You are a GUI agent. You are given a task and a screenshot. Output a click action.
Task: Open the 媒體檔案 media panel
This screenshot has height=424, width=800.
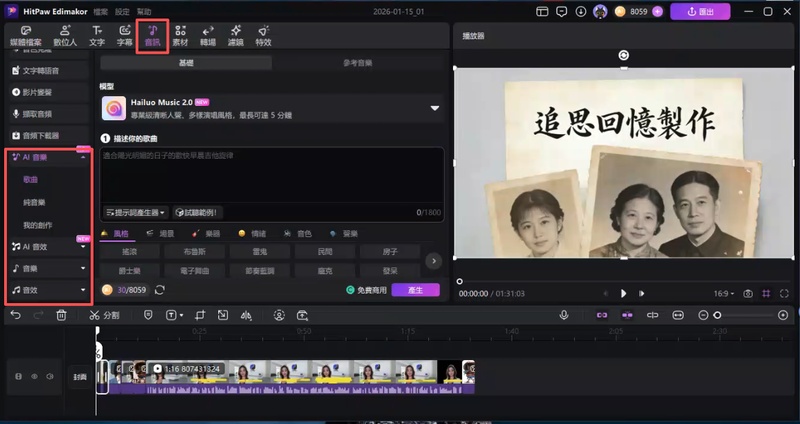26,36
